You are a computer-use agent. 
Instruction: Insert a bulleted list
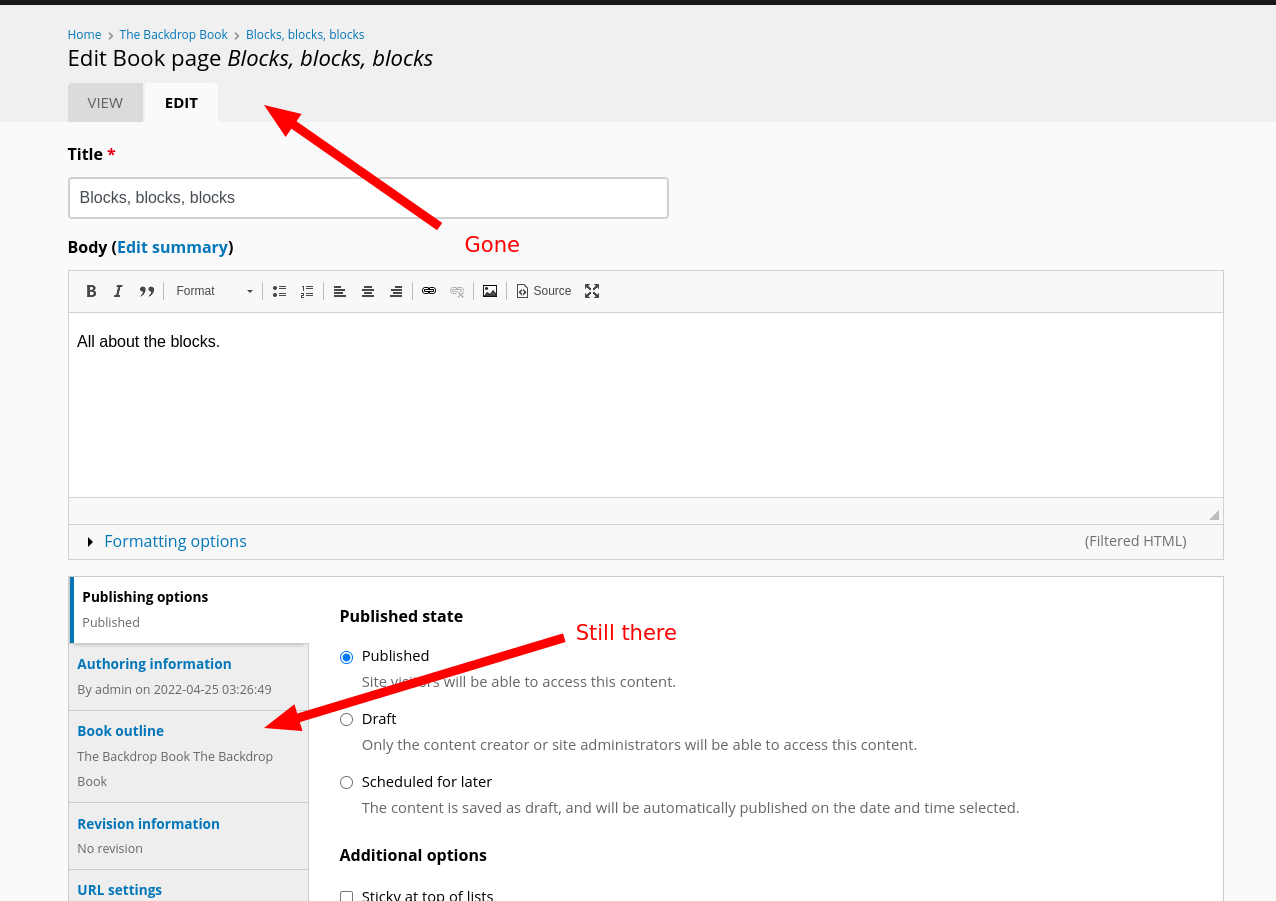click(279, 291)
